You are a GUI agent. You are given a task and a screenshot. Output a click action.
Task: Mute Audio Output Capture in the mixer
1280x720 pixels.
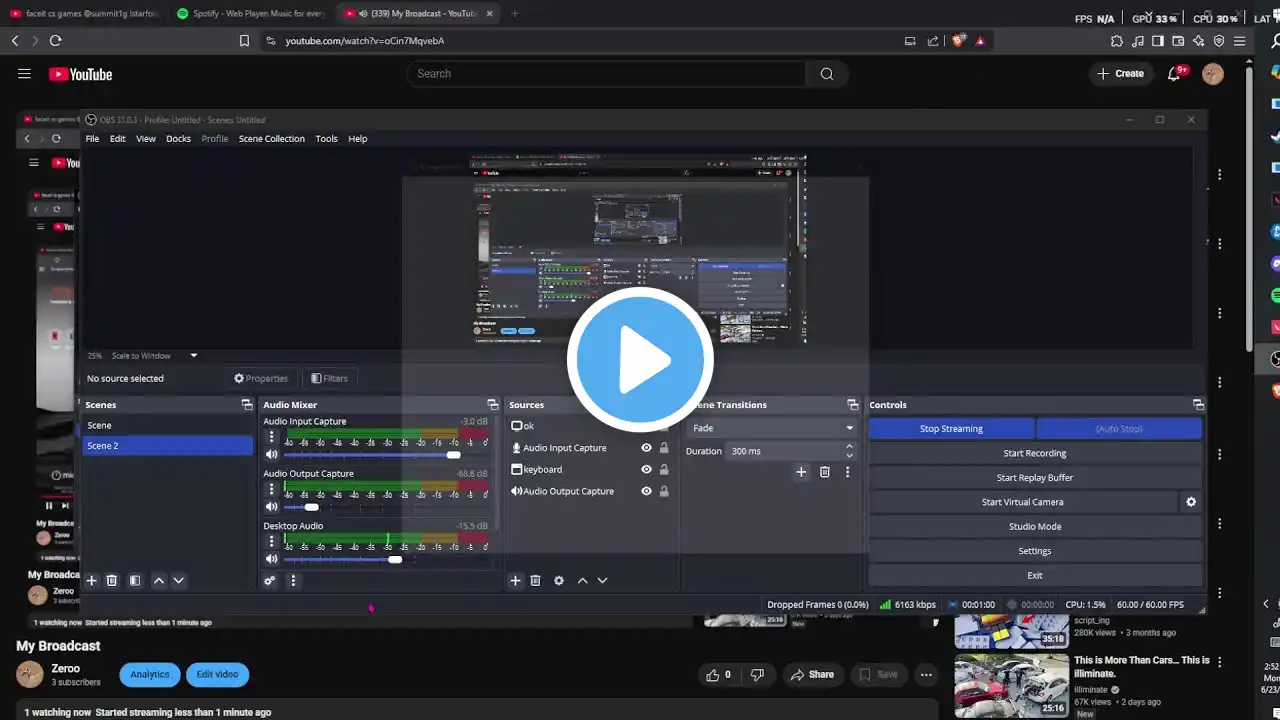271,507
